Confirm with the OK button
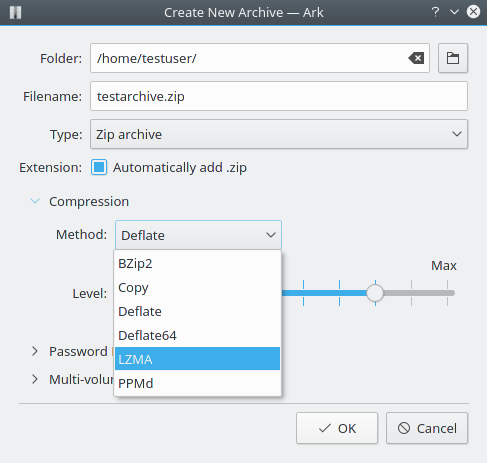This screenshot has width=487, height=463. pyautogui.click(x=337, y=428)
